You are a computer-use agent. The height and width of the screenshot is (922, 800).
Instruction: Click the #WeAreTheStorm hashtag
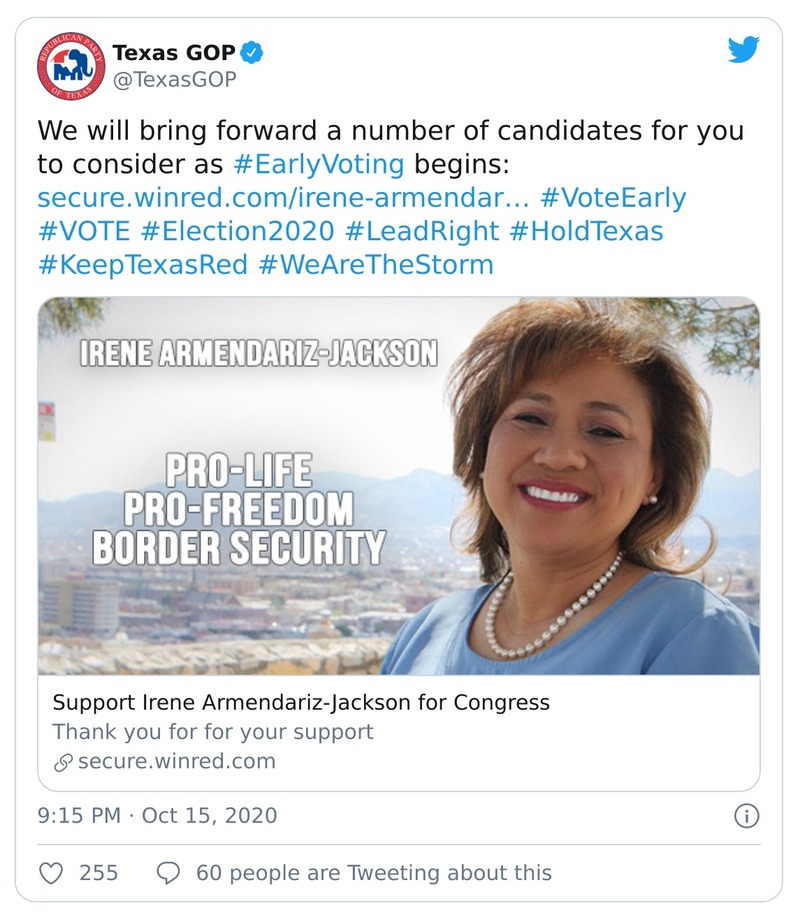pos(375,265)
